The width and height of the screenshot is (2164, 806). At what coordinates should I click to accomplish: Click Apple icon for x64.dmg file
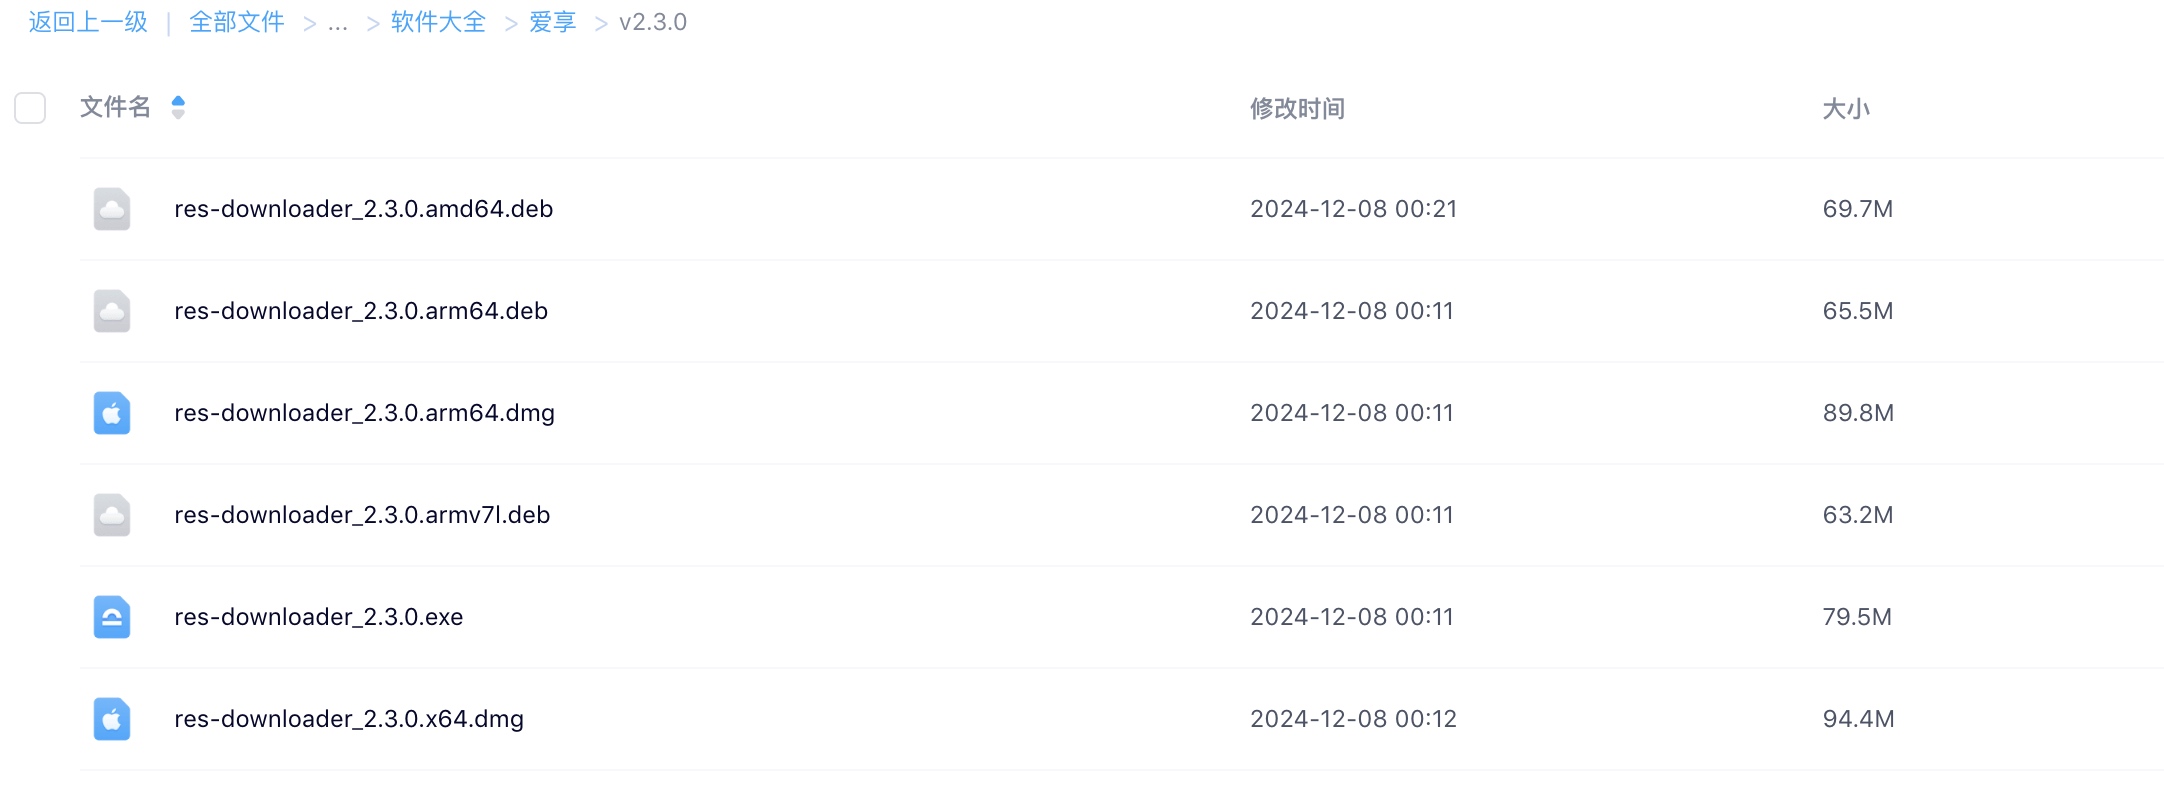tap(112, 719)
